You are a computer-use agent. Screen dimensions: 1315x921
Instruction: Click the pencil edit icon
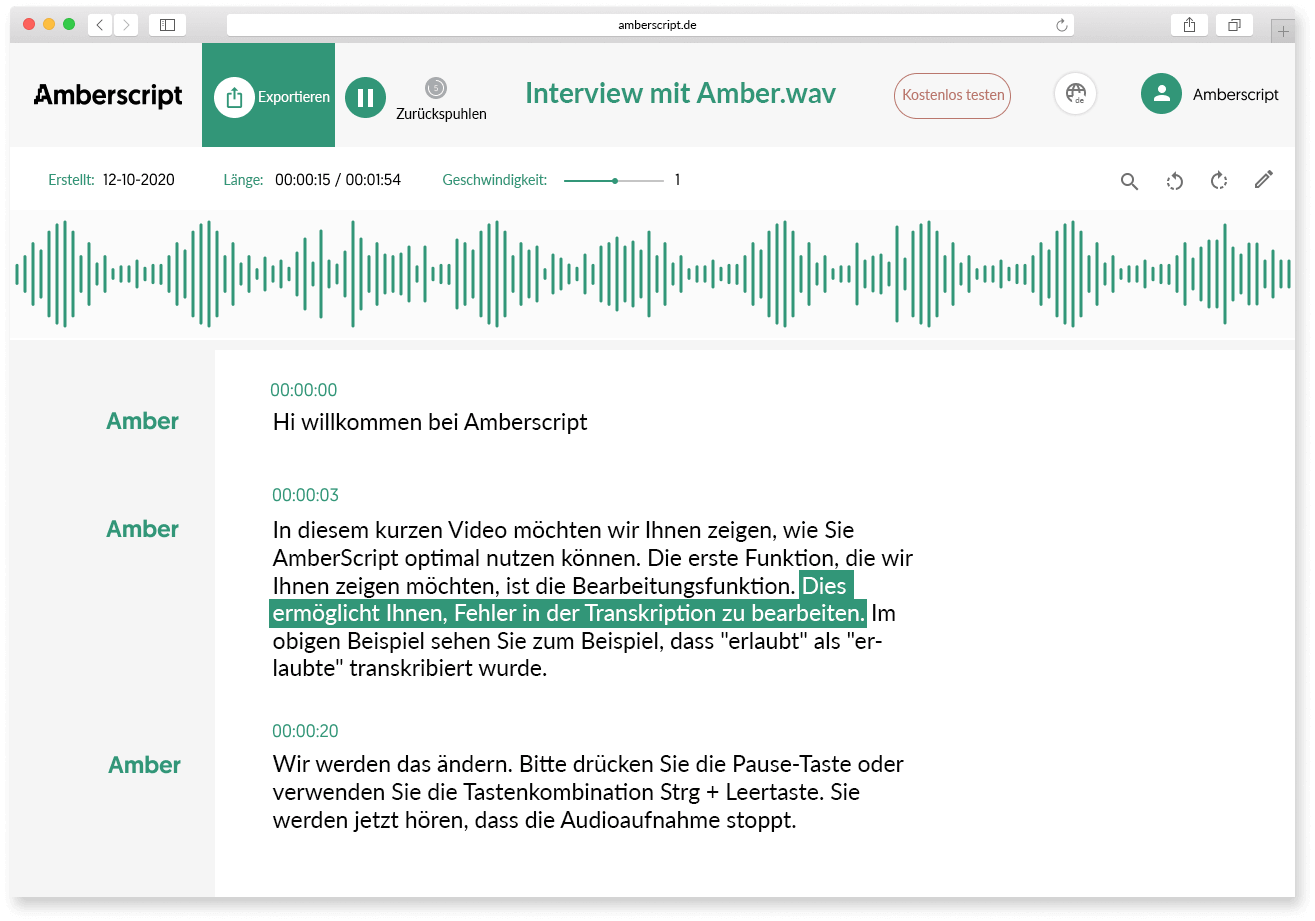coord(1264,180)
